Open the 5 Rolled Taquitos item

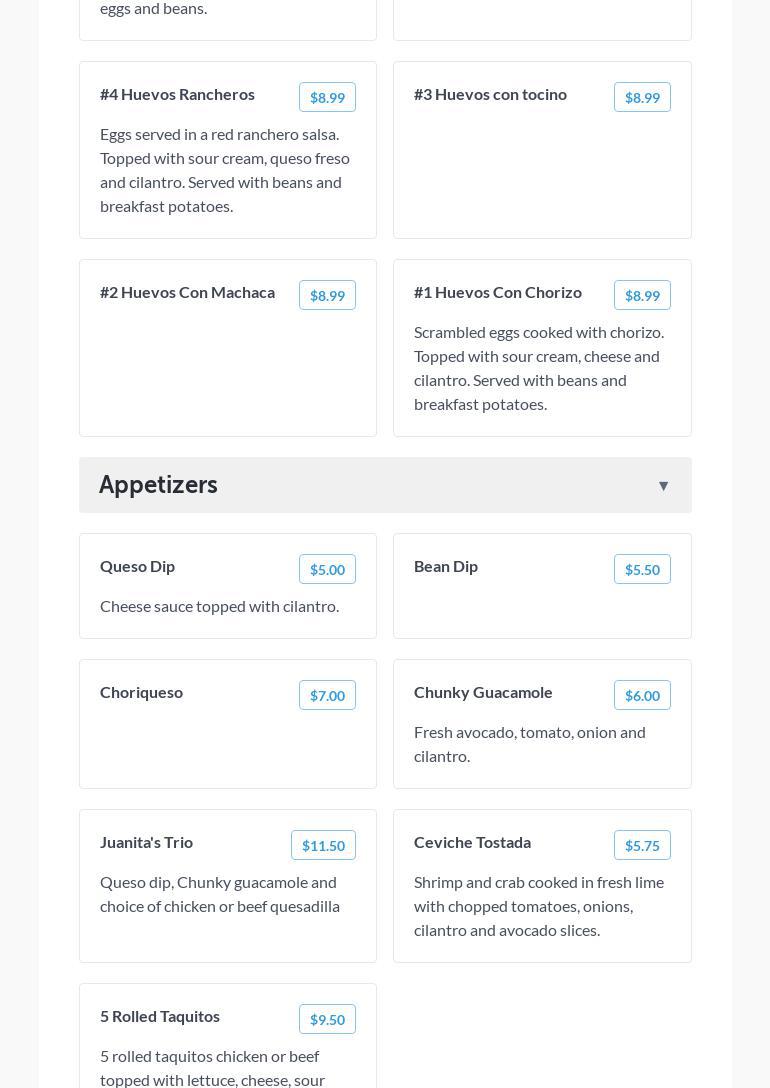click(x=160, y=1016)
